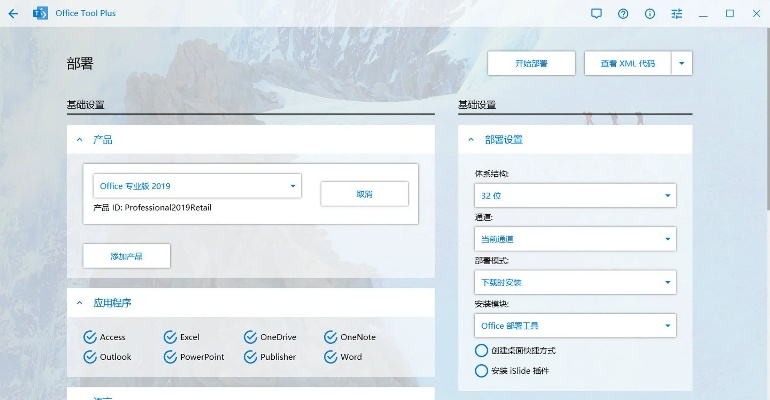Open the feedback chat bubble icon
This screenshot has width=770, height=400.
coord(596,14)
